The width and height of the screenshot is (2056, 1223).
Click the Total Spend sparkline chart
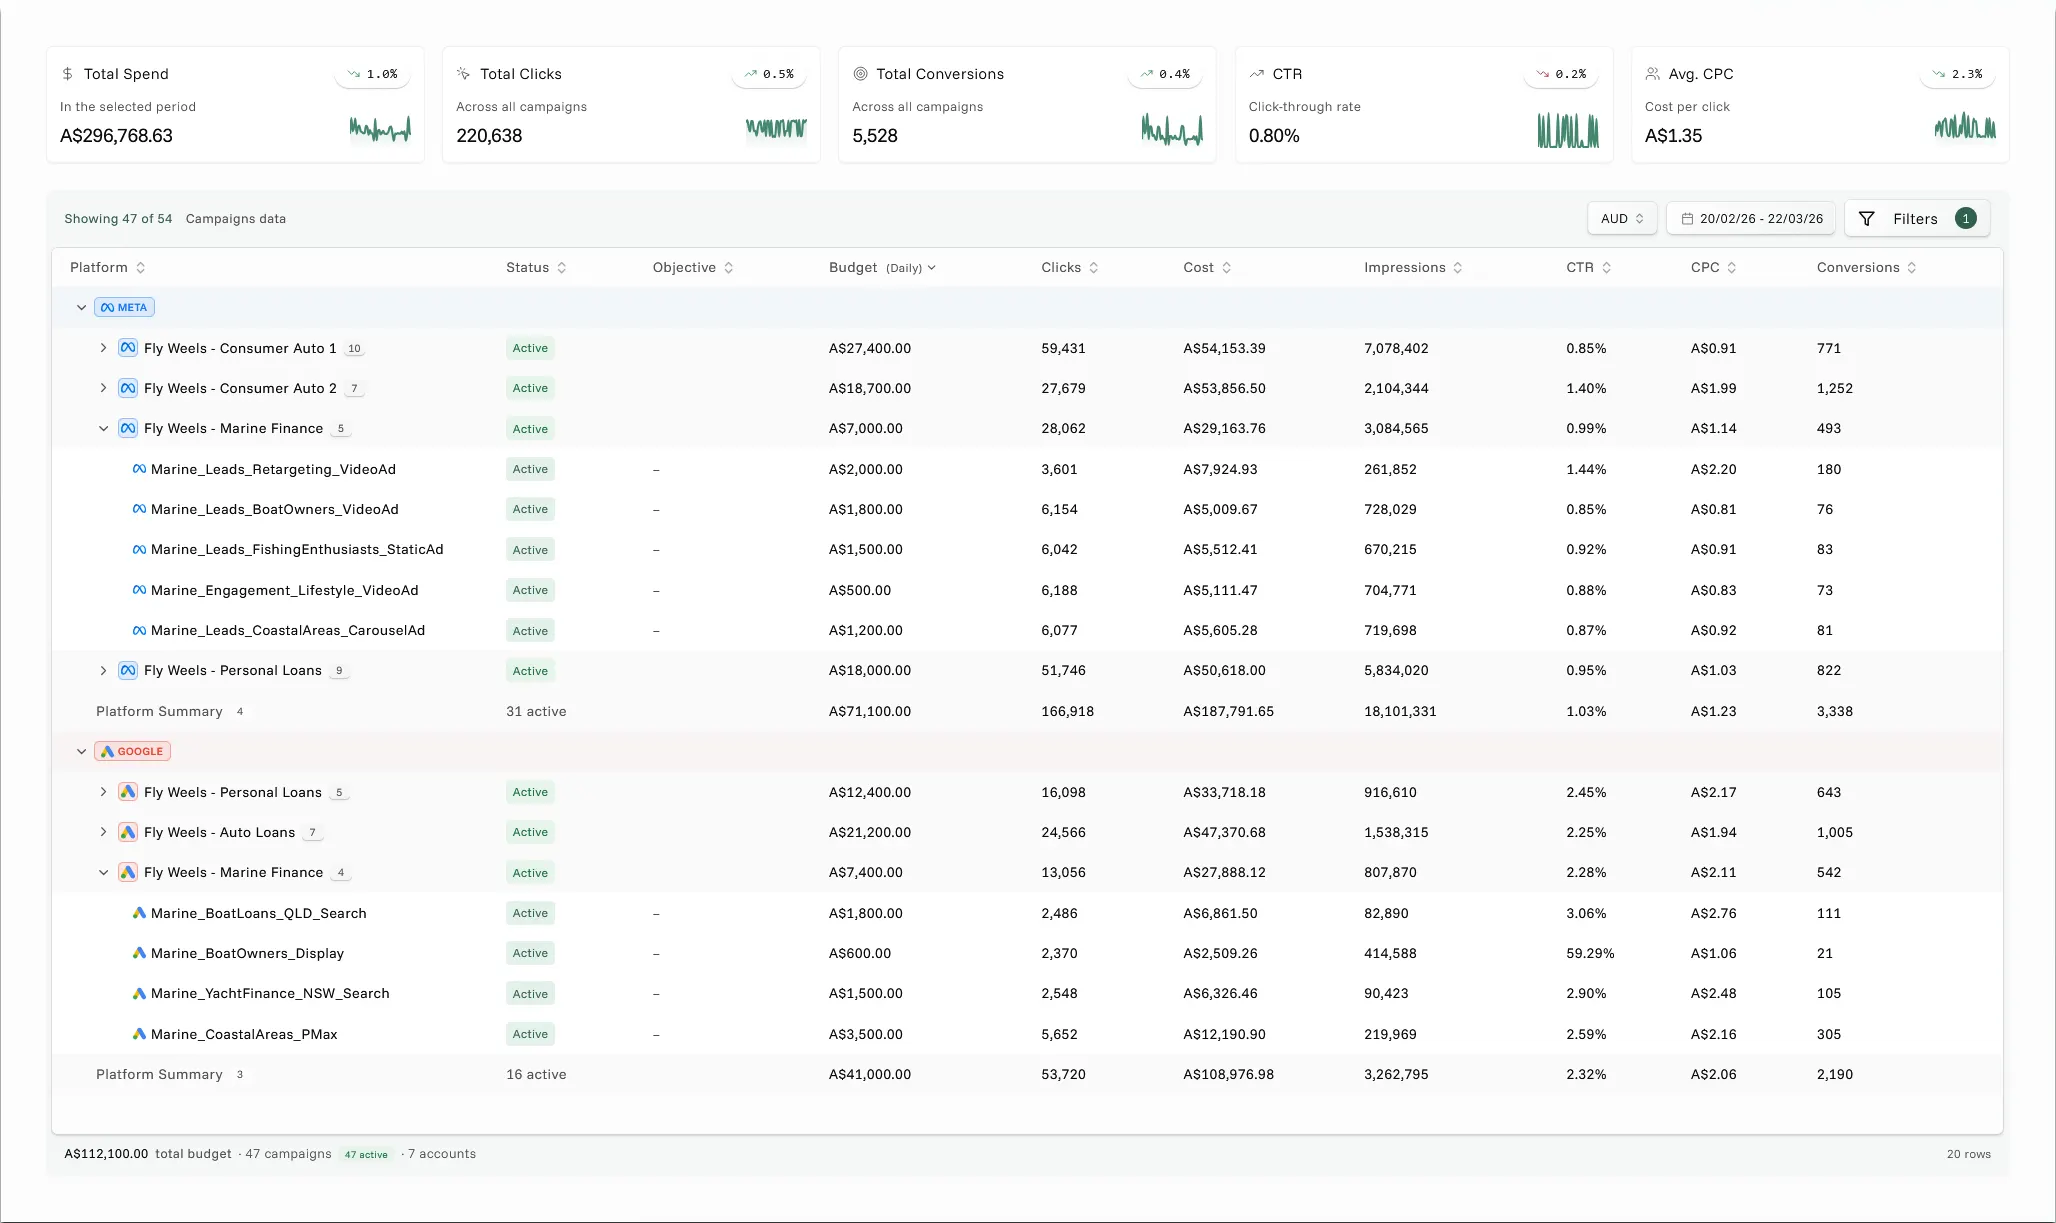[x=380, y=128]
